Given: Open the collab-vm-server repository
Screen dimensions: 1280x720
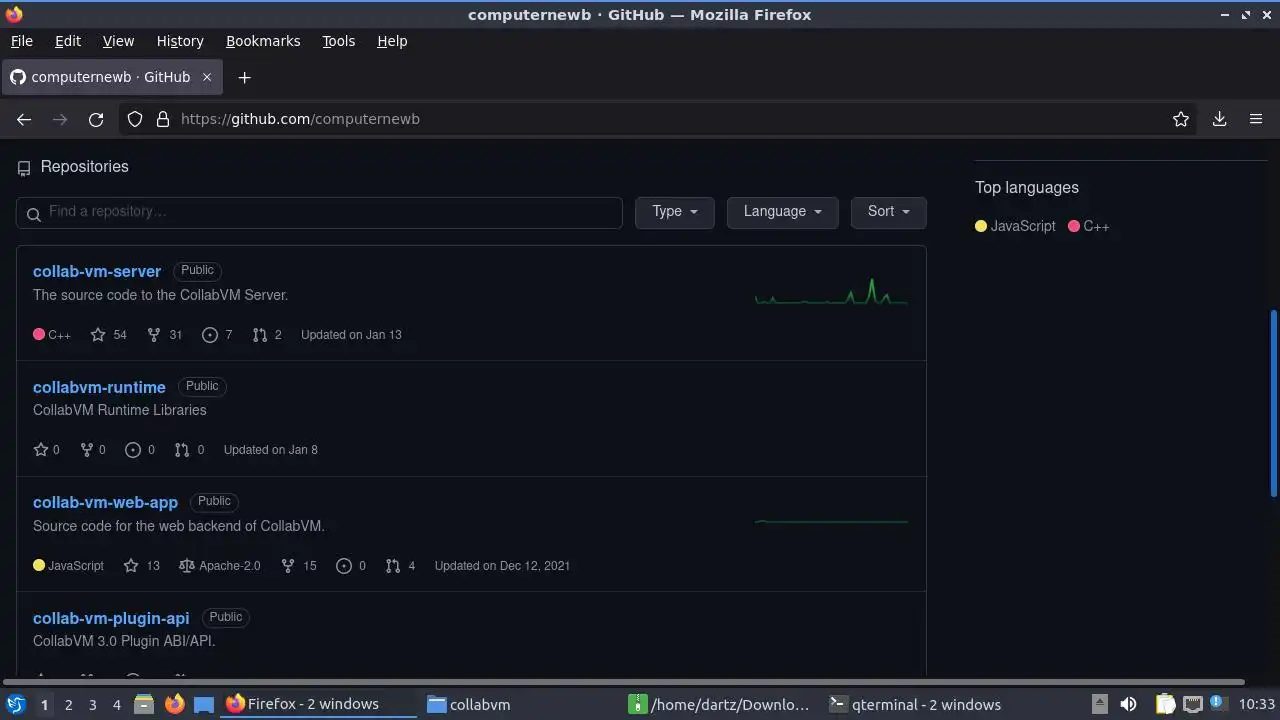Looking at the screenshot, I should [x=97, y=271].
